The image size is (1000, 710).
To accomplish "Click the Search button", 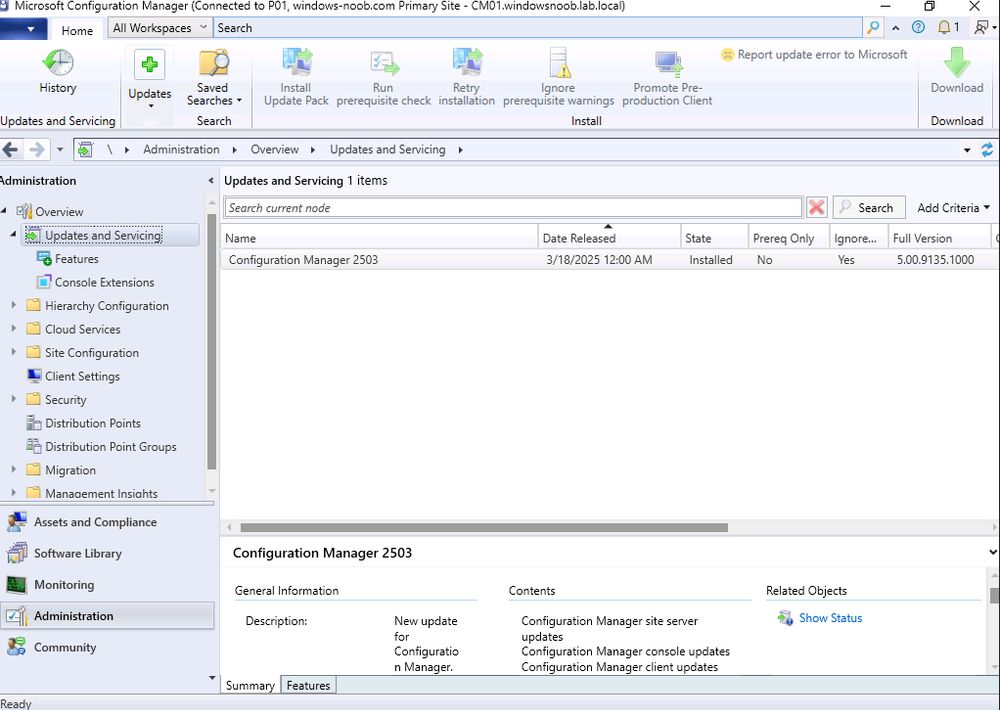I will (869, 207).
